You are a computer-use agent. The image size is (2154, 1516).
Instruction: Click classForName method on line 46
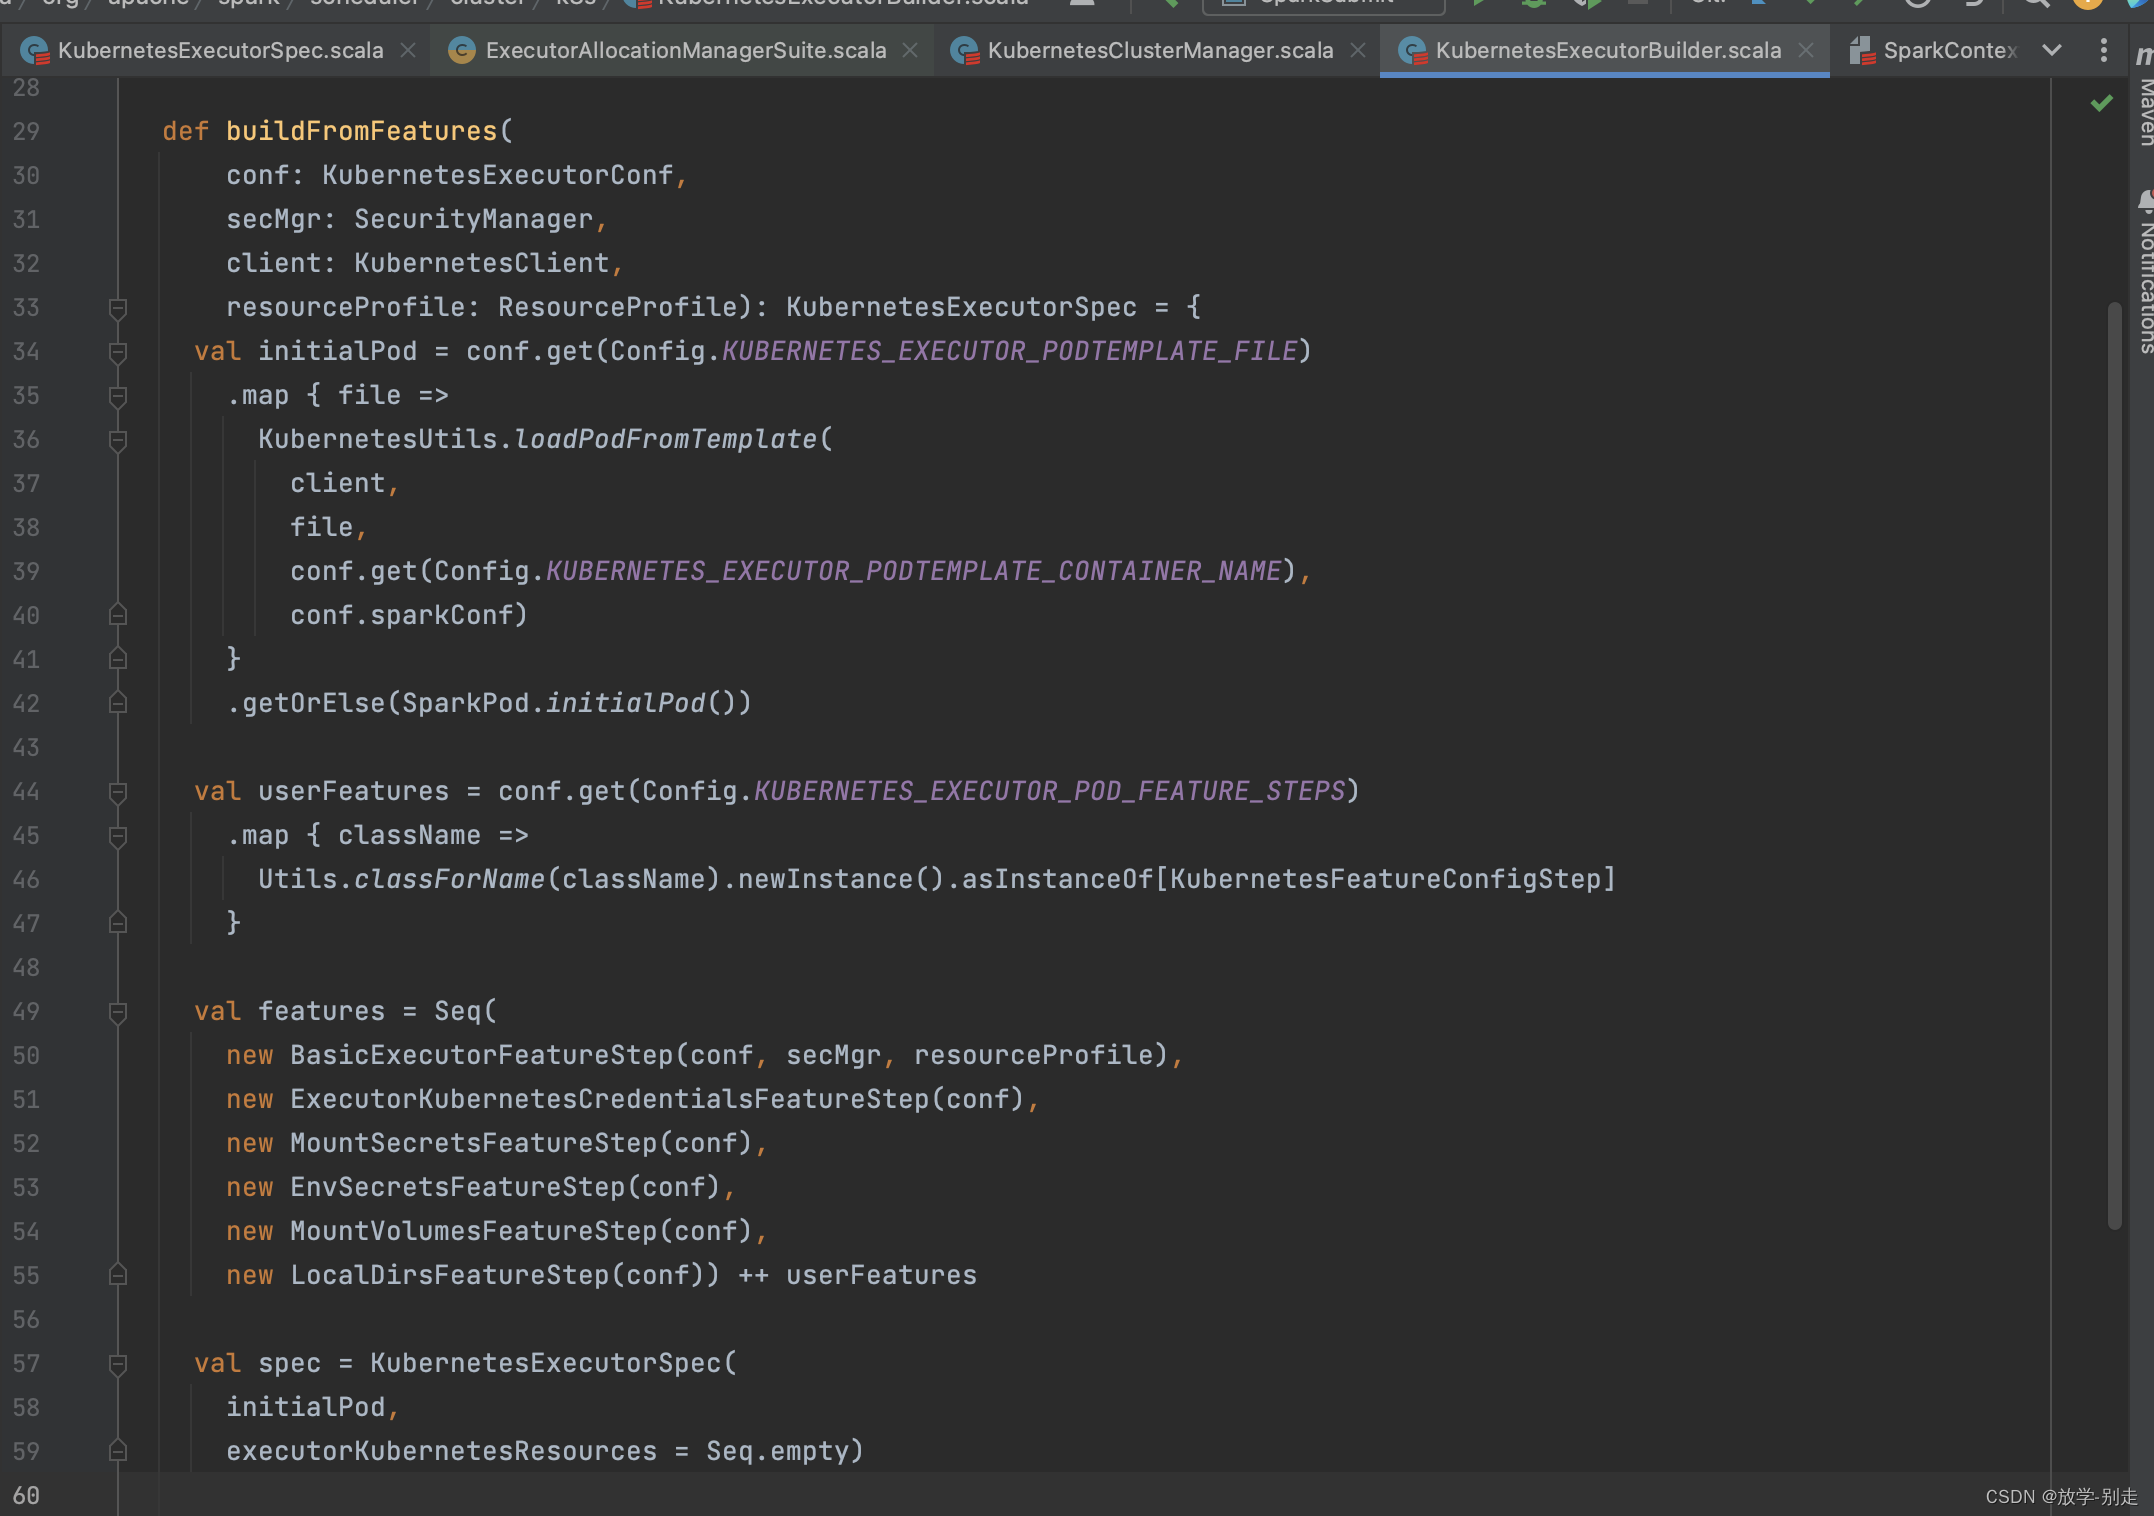click(x=449, y=879)
